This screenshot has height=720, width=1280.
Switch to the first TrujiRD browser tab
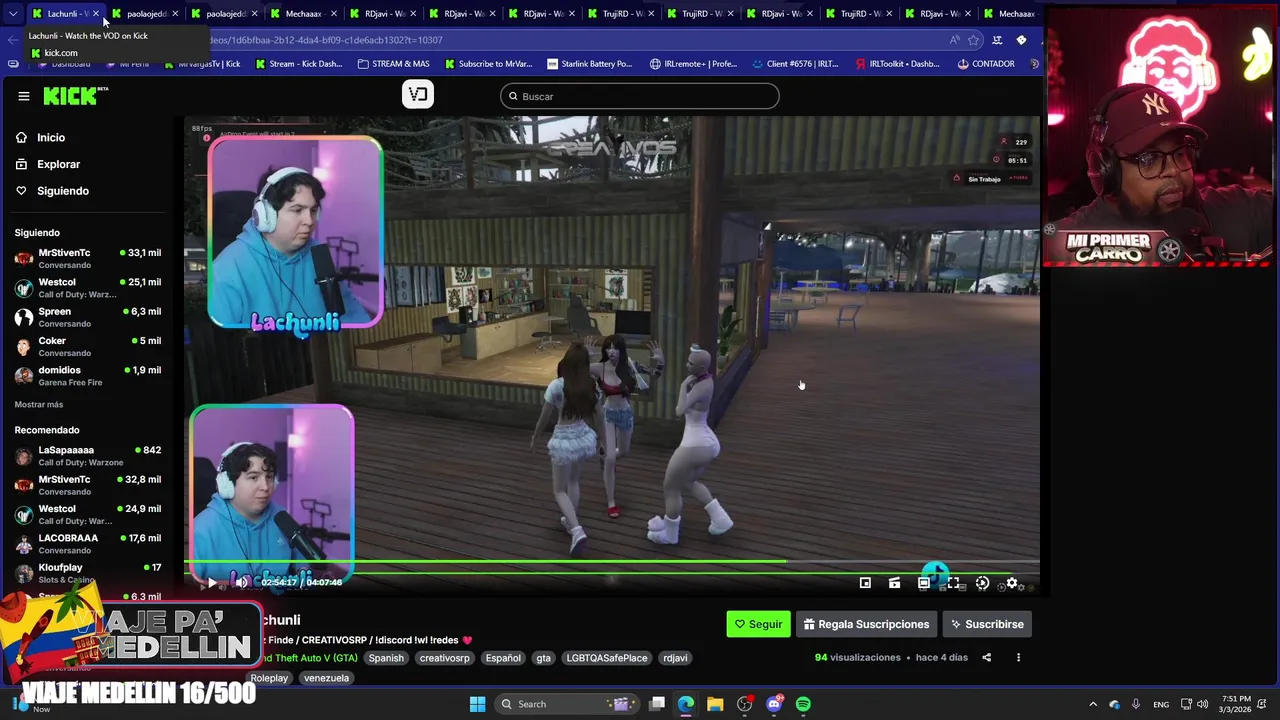(622, 14)
